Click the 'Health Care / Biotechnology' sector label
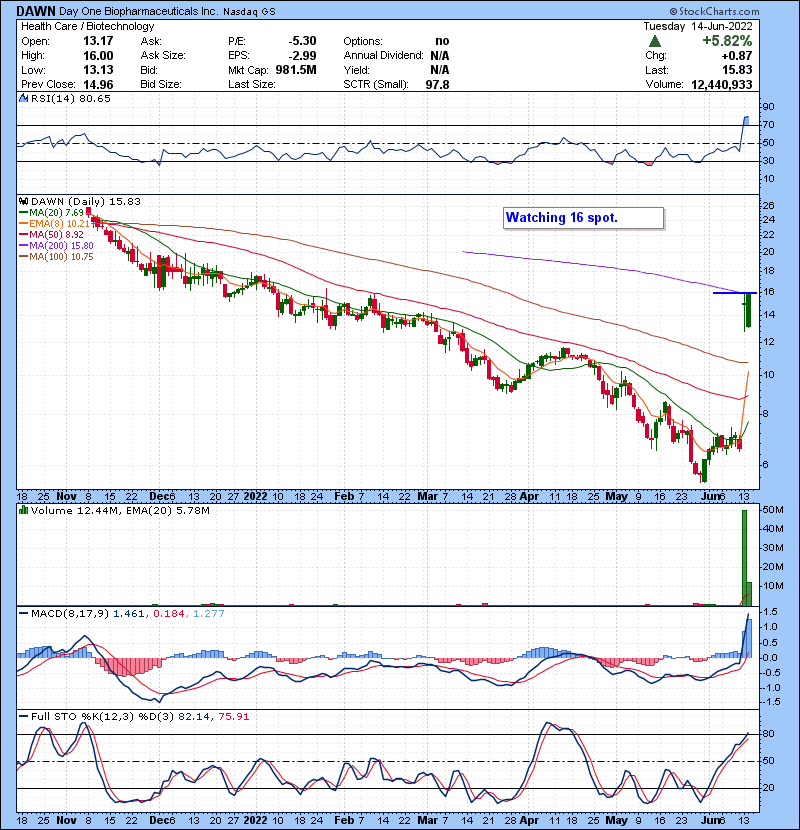Viewport: 800px width, 830px height. click(88, 26)
